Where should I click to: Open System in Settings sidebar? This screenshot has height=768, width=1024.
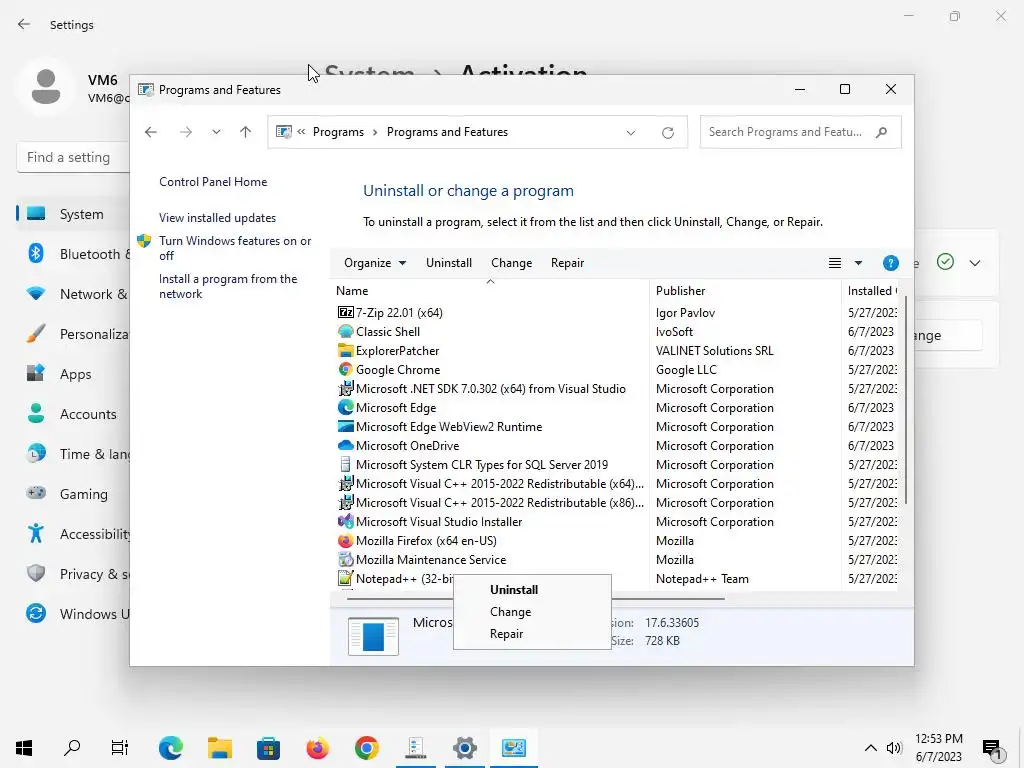pos(73,214)
